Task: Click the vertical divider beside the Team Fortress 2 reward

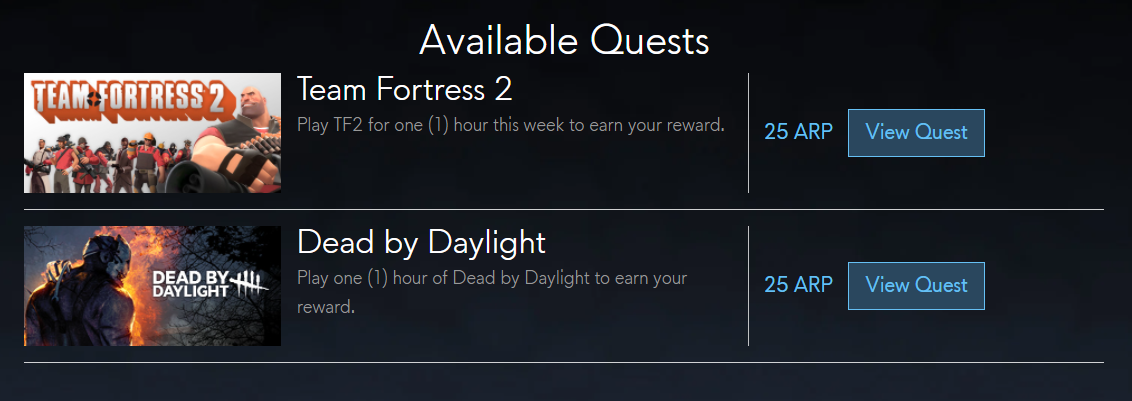Action: click(x=749, y=133)
